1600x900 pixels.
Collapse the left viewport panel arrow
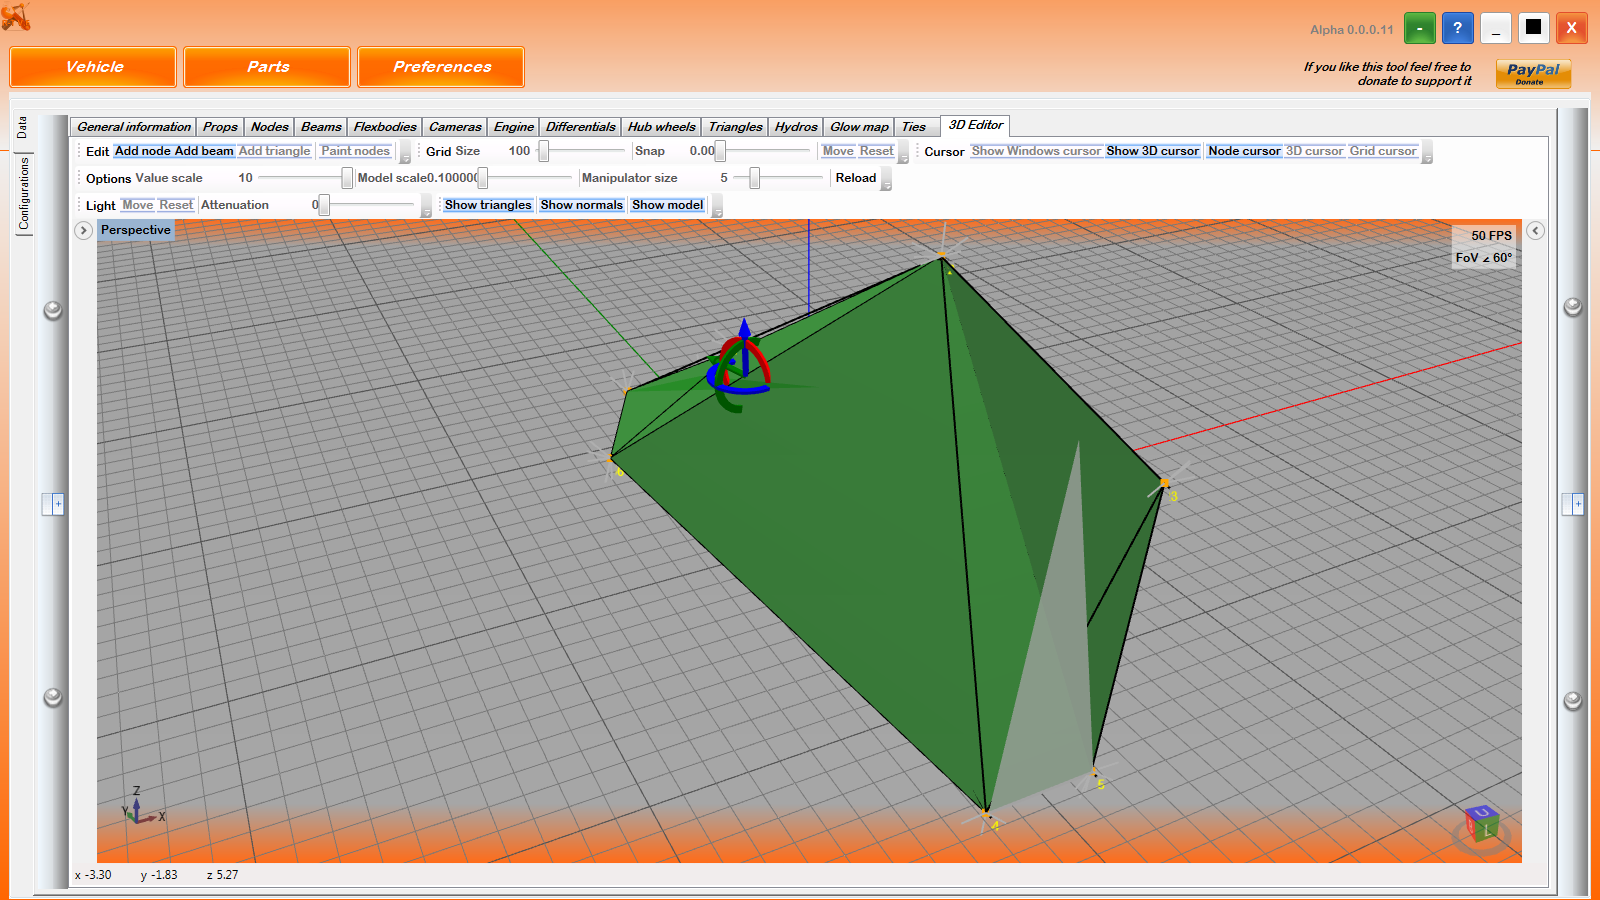pos(83,230)
